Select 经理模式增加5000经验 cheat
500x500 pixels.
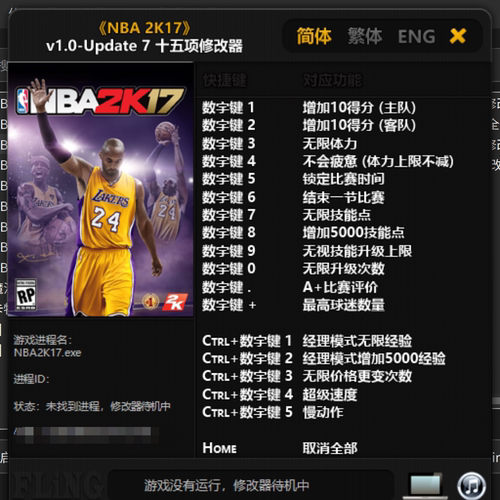point(374,359)
